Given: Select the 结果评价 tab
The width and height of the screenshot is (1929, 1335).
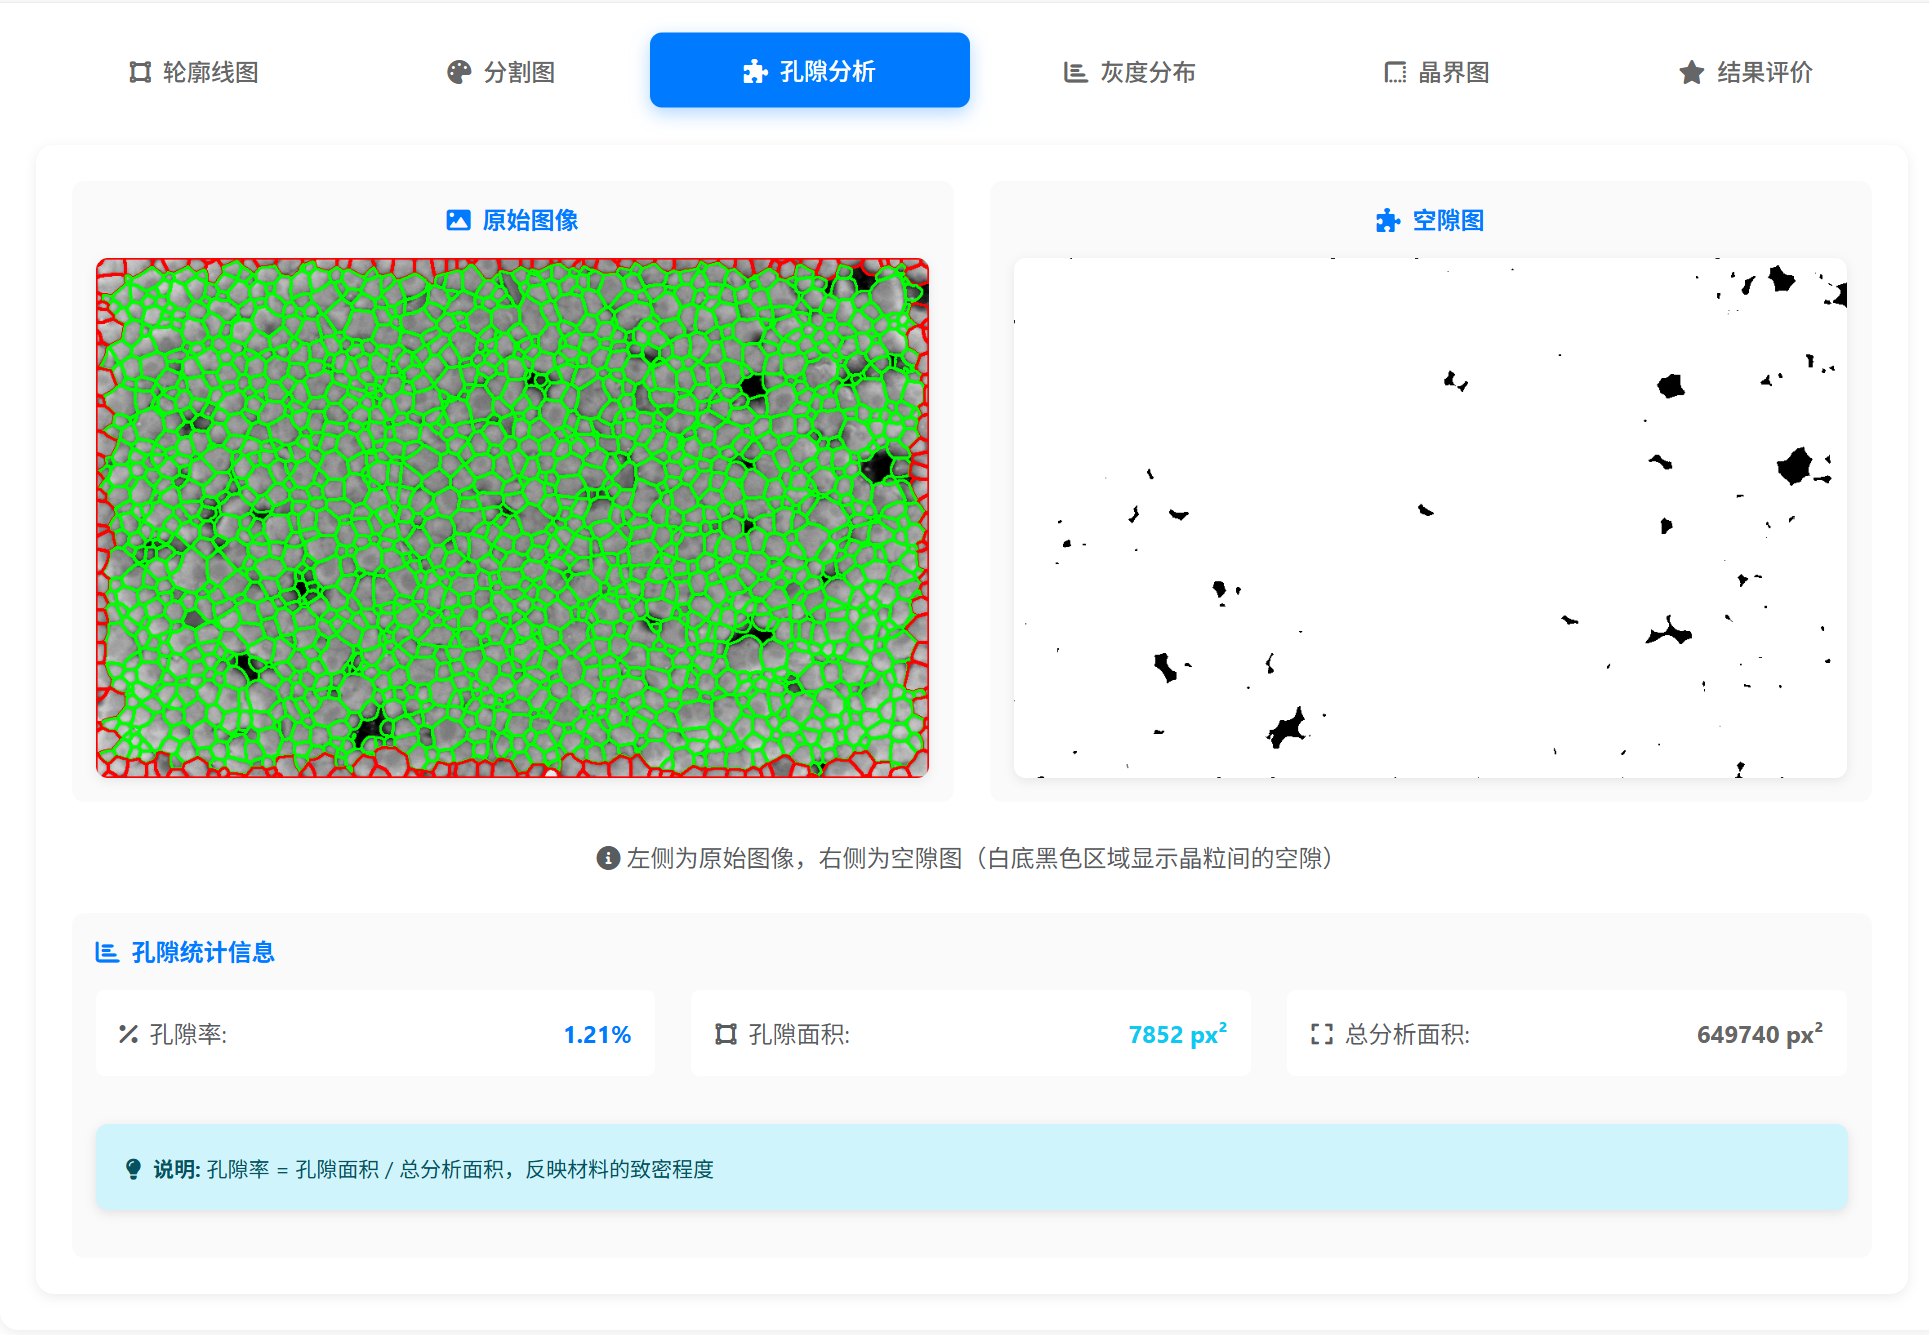Looking at the screenshot, I should tap(1744, 71).
